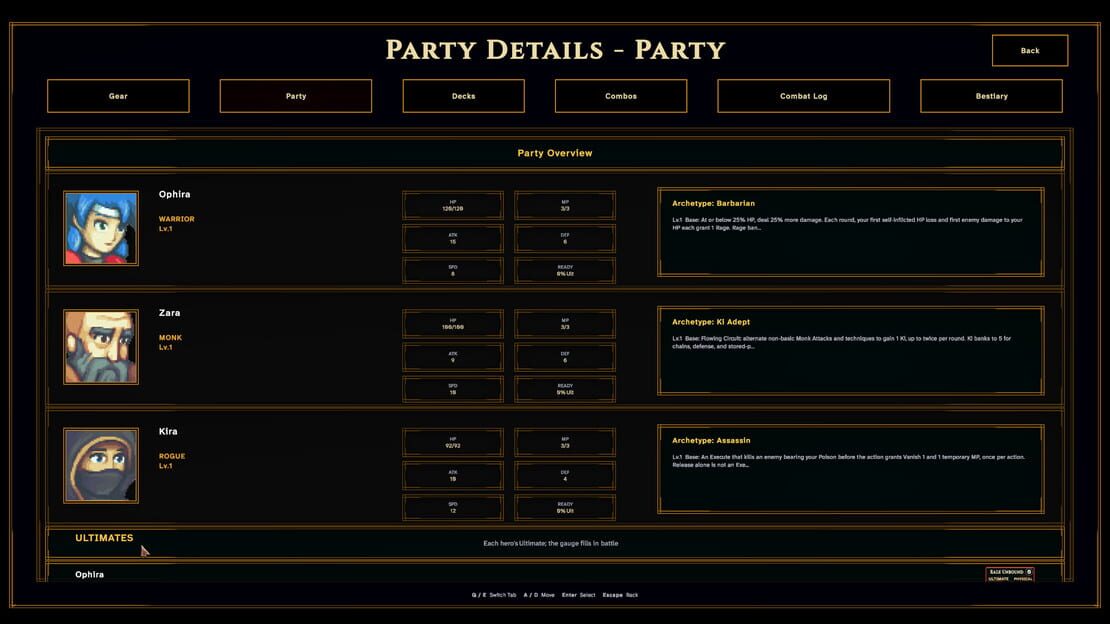Click the name Kira
The image size is (1110, 624).
point(168,431)
